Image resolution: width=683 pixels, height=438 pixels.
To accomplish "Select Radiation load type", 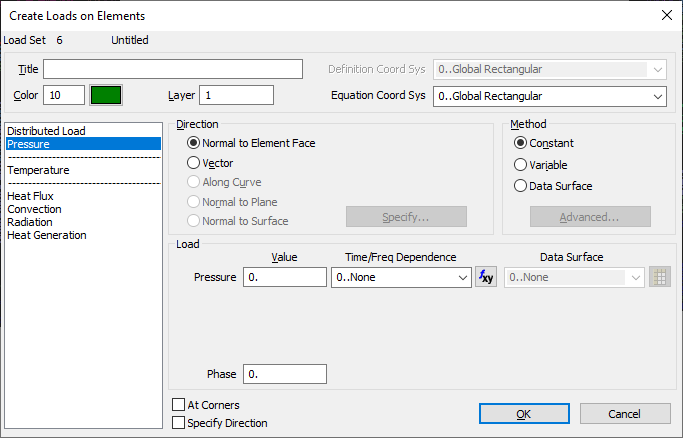I will pyautogui.click(x=30, y=222).
